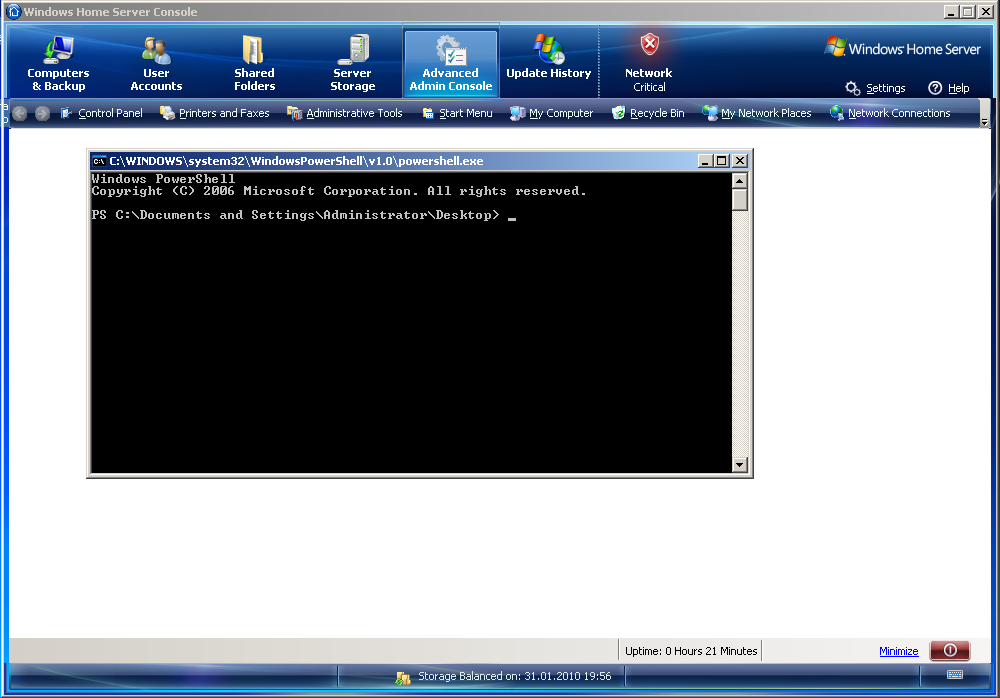1000x698 pixels.
Task: Click the PowerShell scrollbar up arrow
Action: (x=739, y=181)
